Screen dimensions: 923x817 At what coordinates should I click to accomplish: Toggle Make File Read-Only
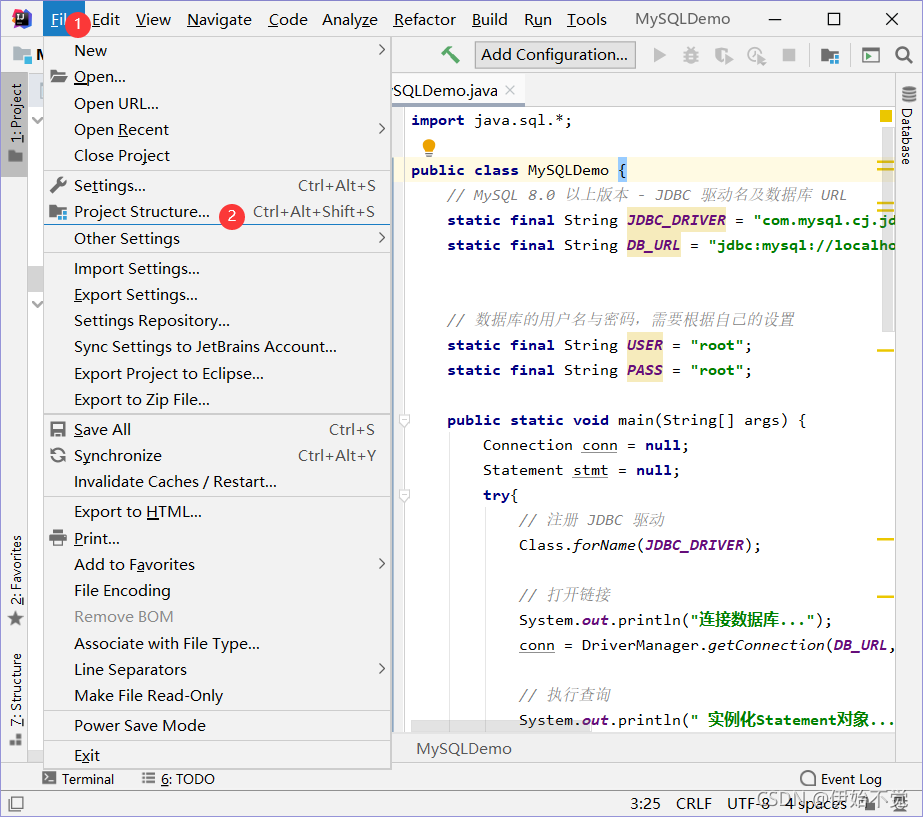(x=217, y=695)
